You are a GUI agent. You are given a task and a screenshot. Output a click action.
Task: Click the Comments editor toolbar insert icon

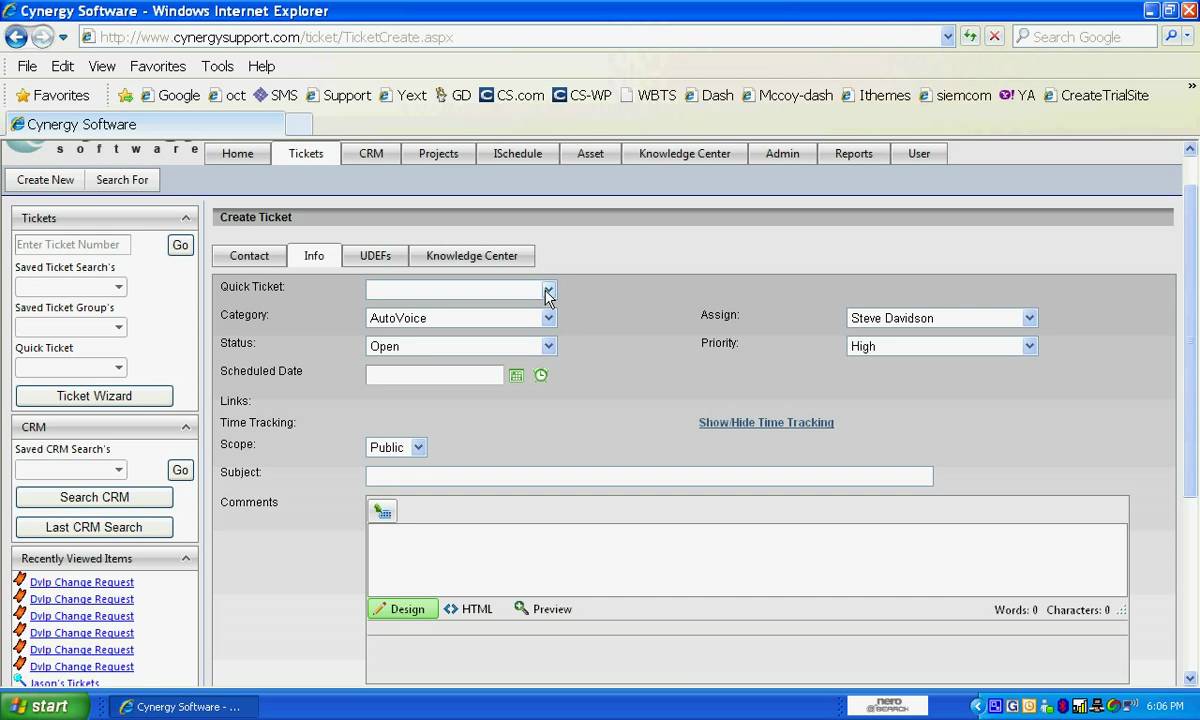click(x=383, y=512)
